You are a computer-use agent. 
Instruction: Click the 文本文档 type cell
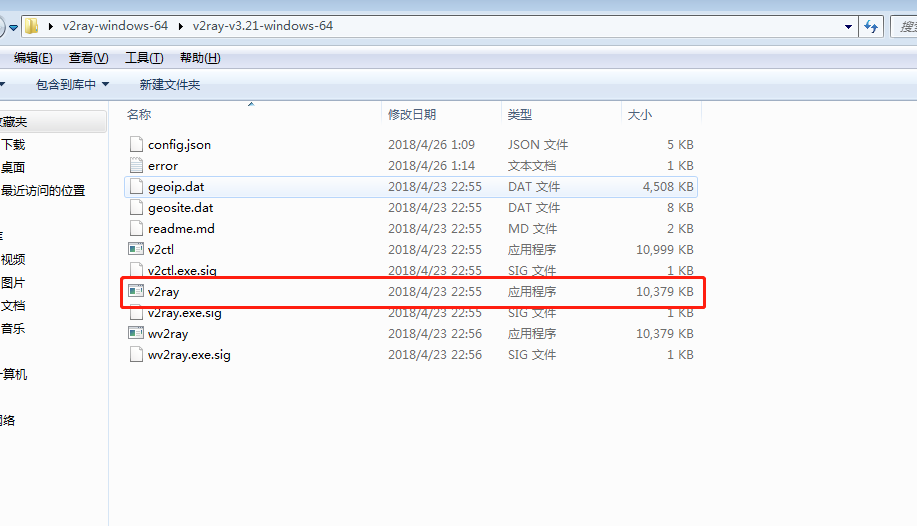[x=532, y=166]
